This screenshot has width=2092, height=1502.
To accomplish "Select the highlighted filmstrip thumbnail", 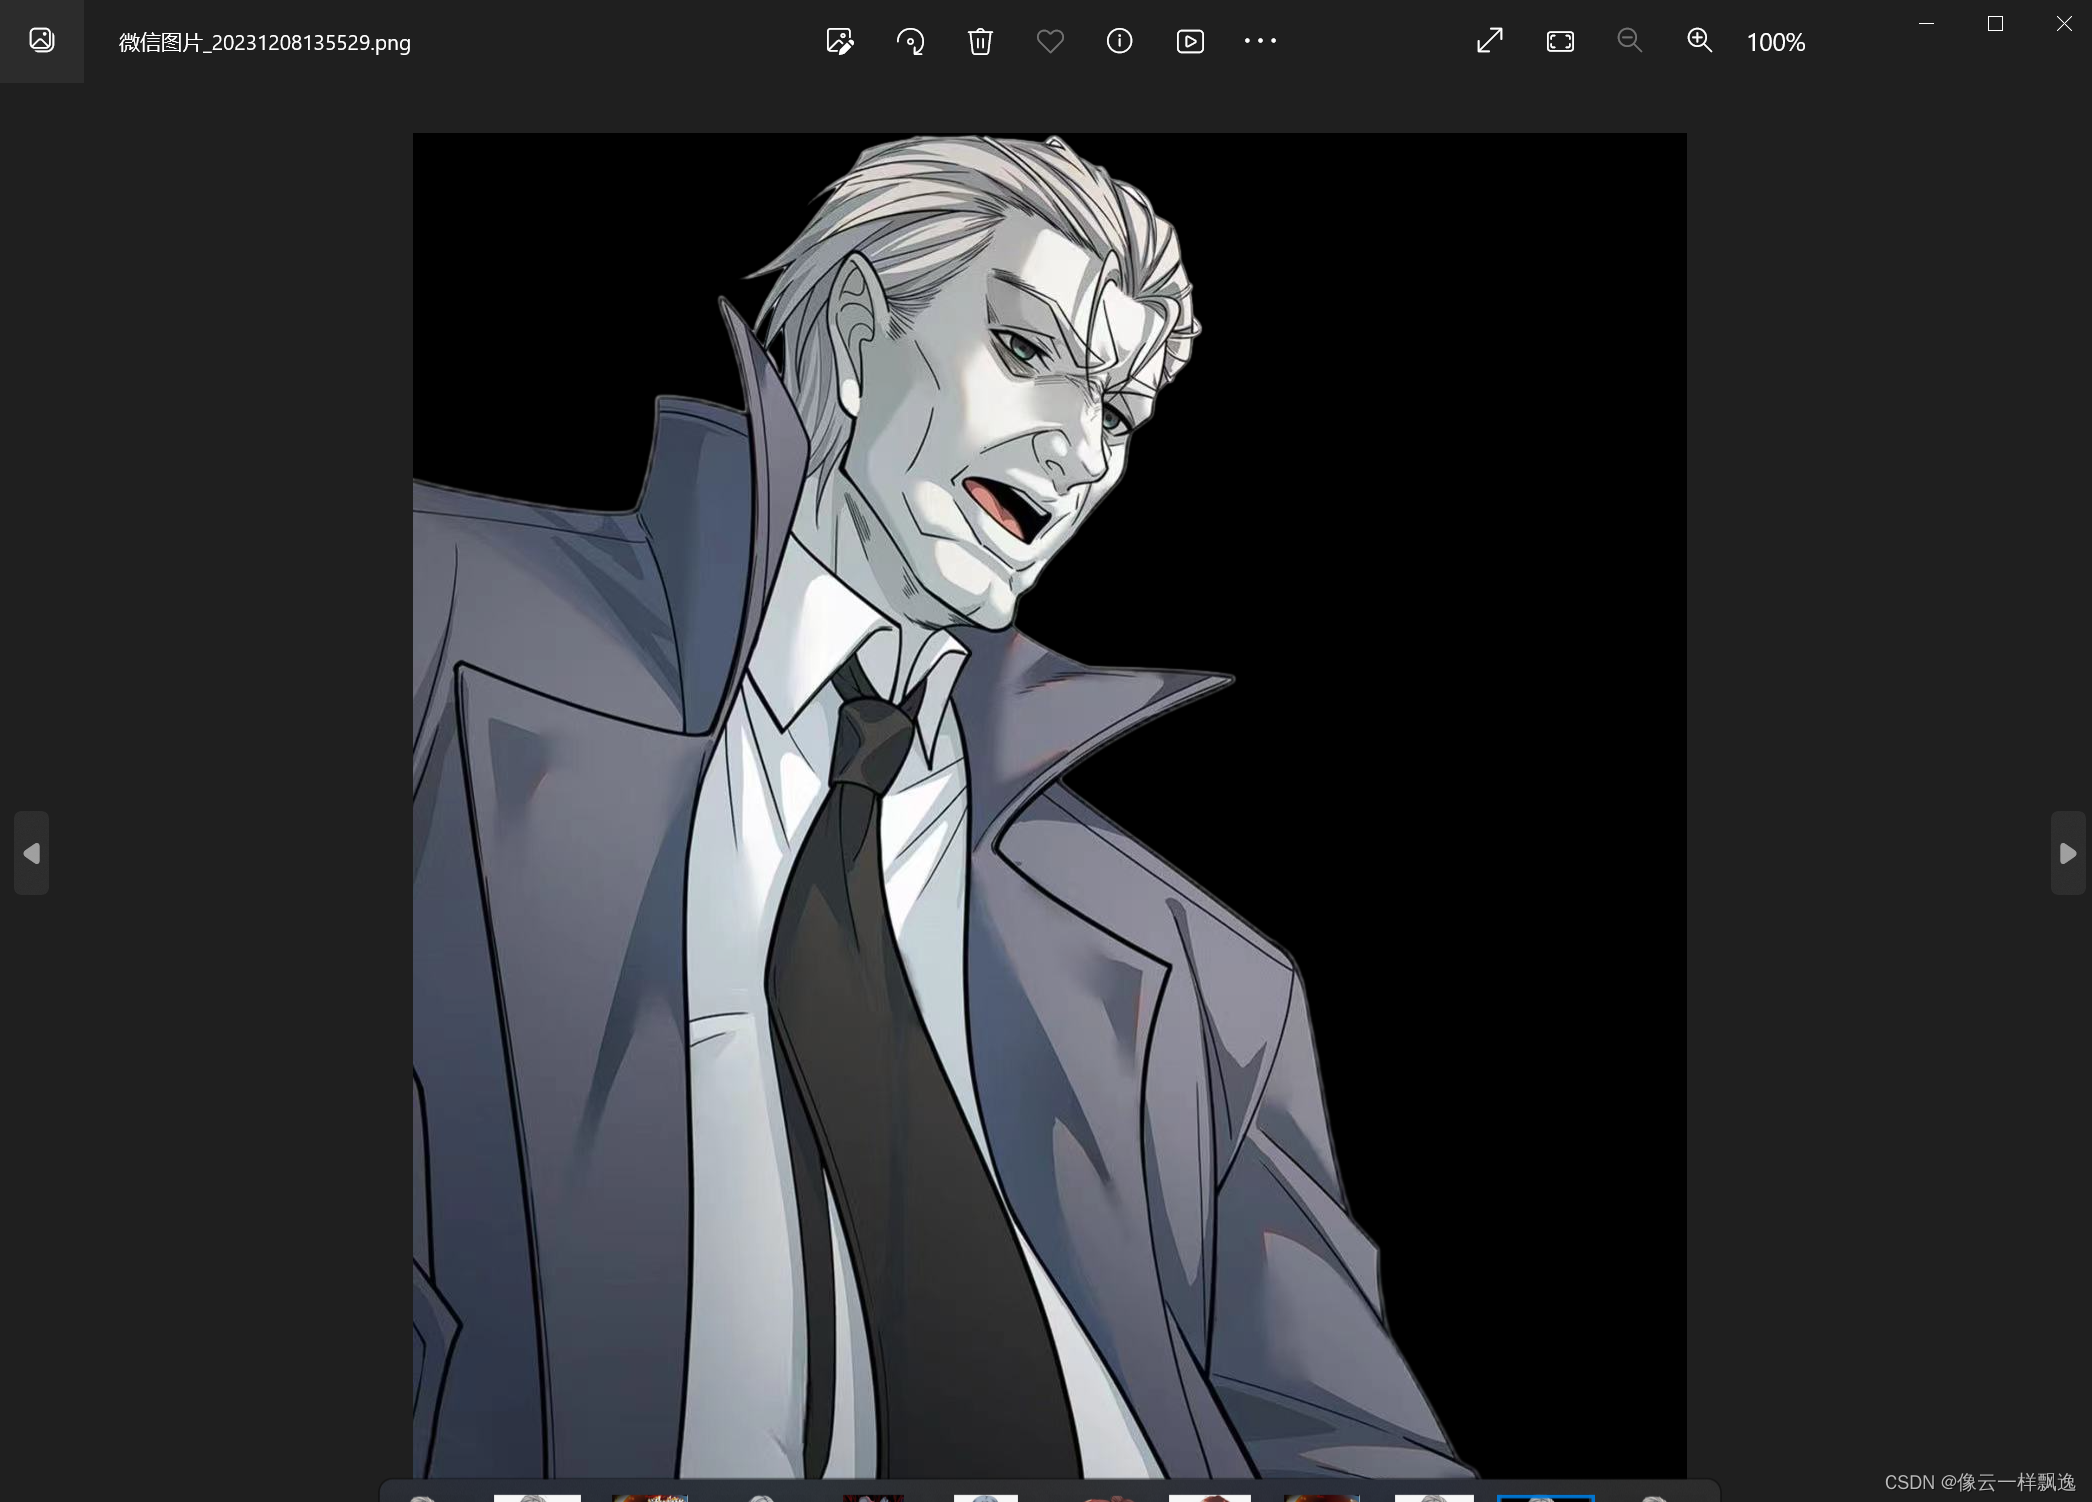I will tap(1545, 1497).
